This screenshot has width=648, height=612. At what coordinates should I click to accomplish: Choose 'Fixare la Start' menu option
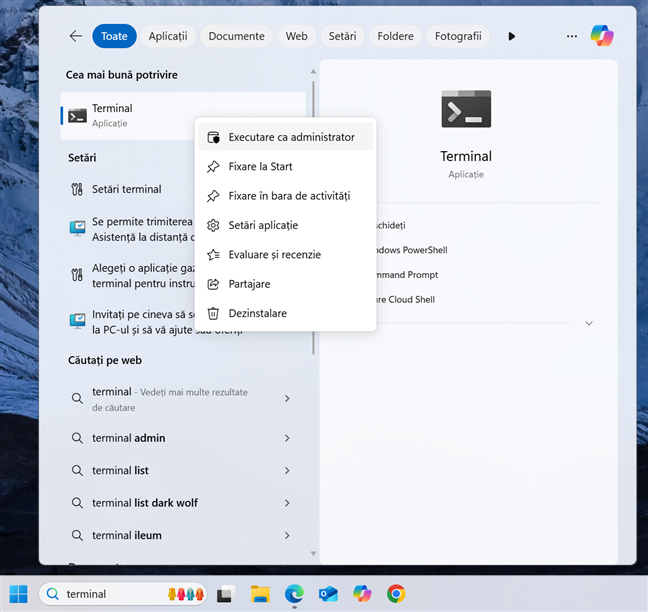pos(260,167)
